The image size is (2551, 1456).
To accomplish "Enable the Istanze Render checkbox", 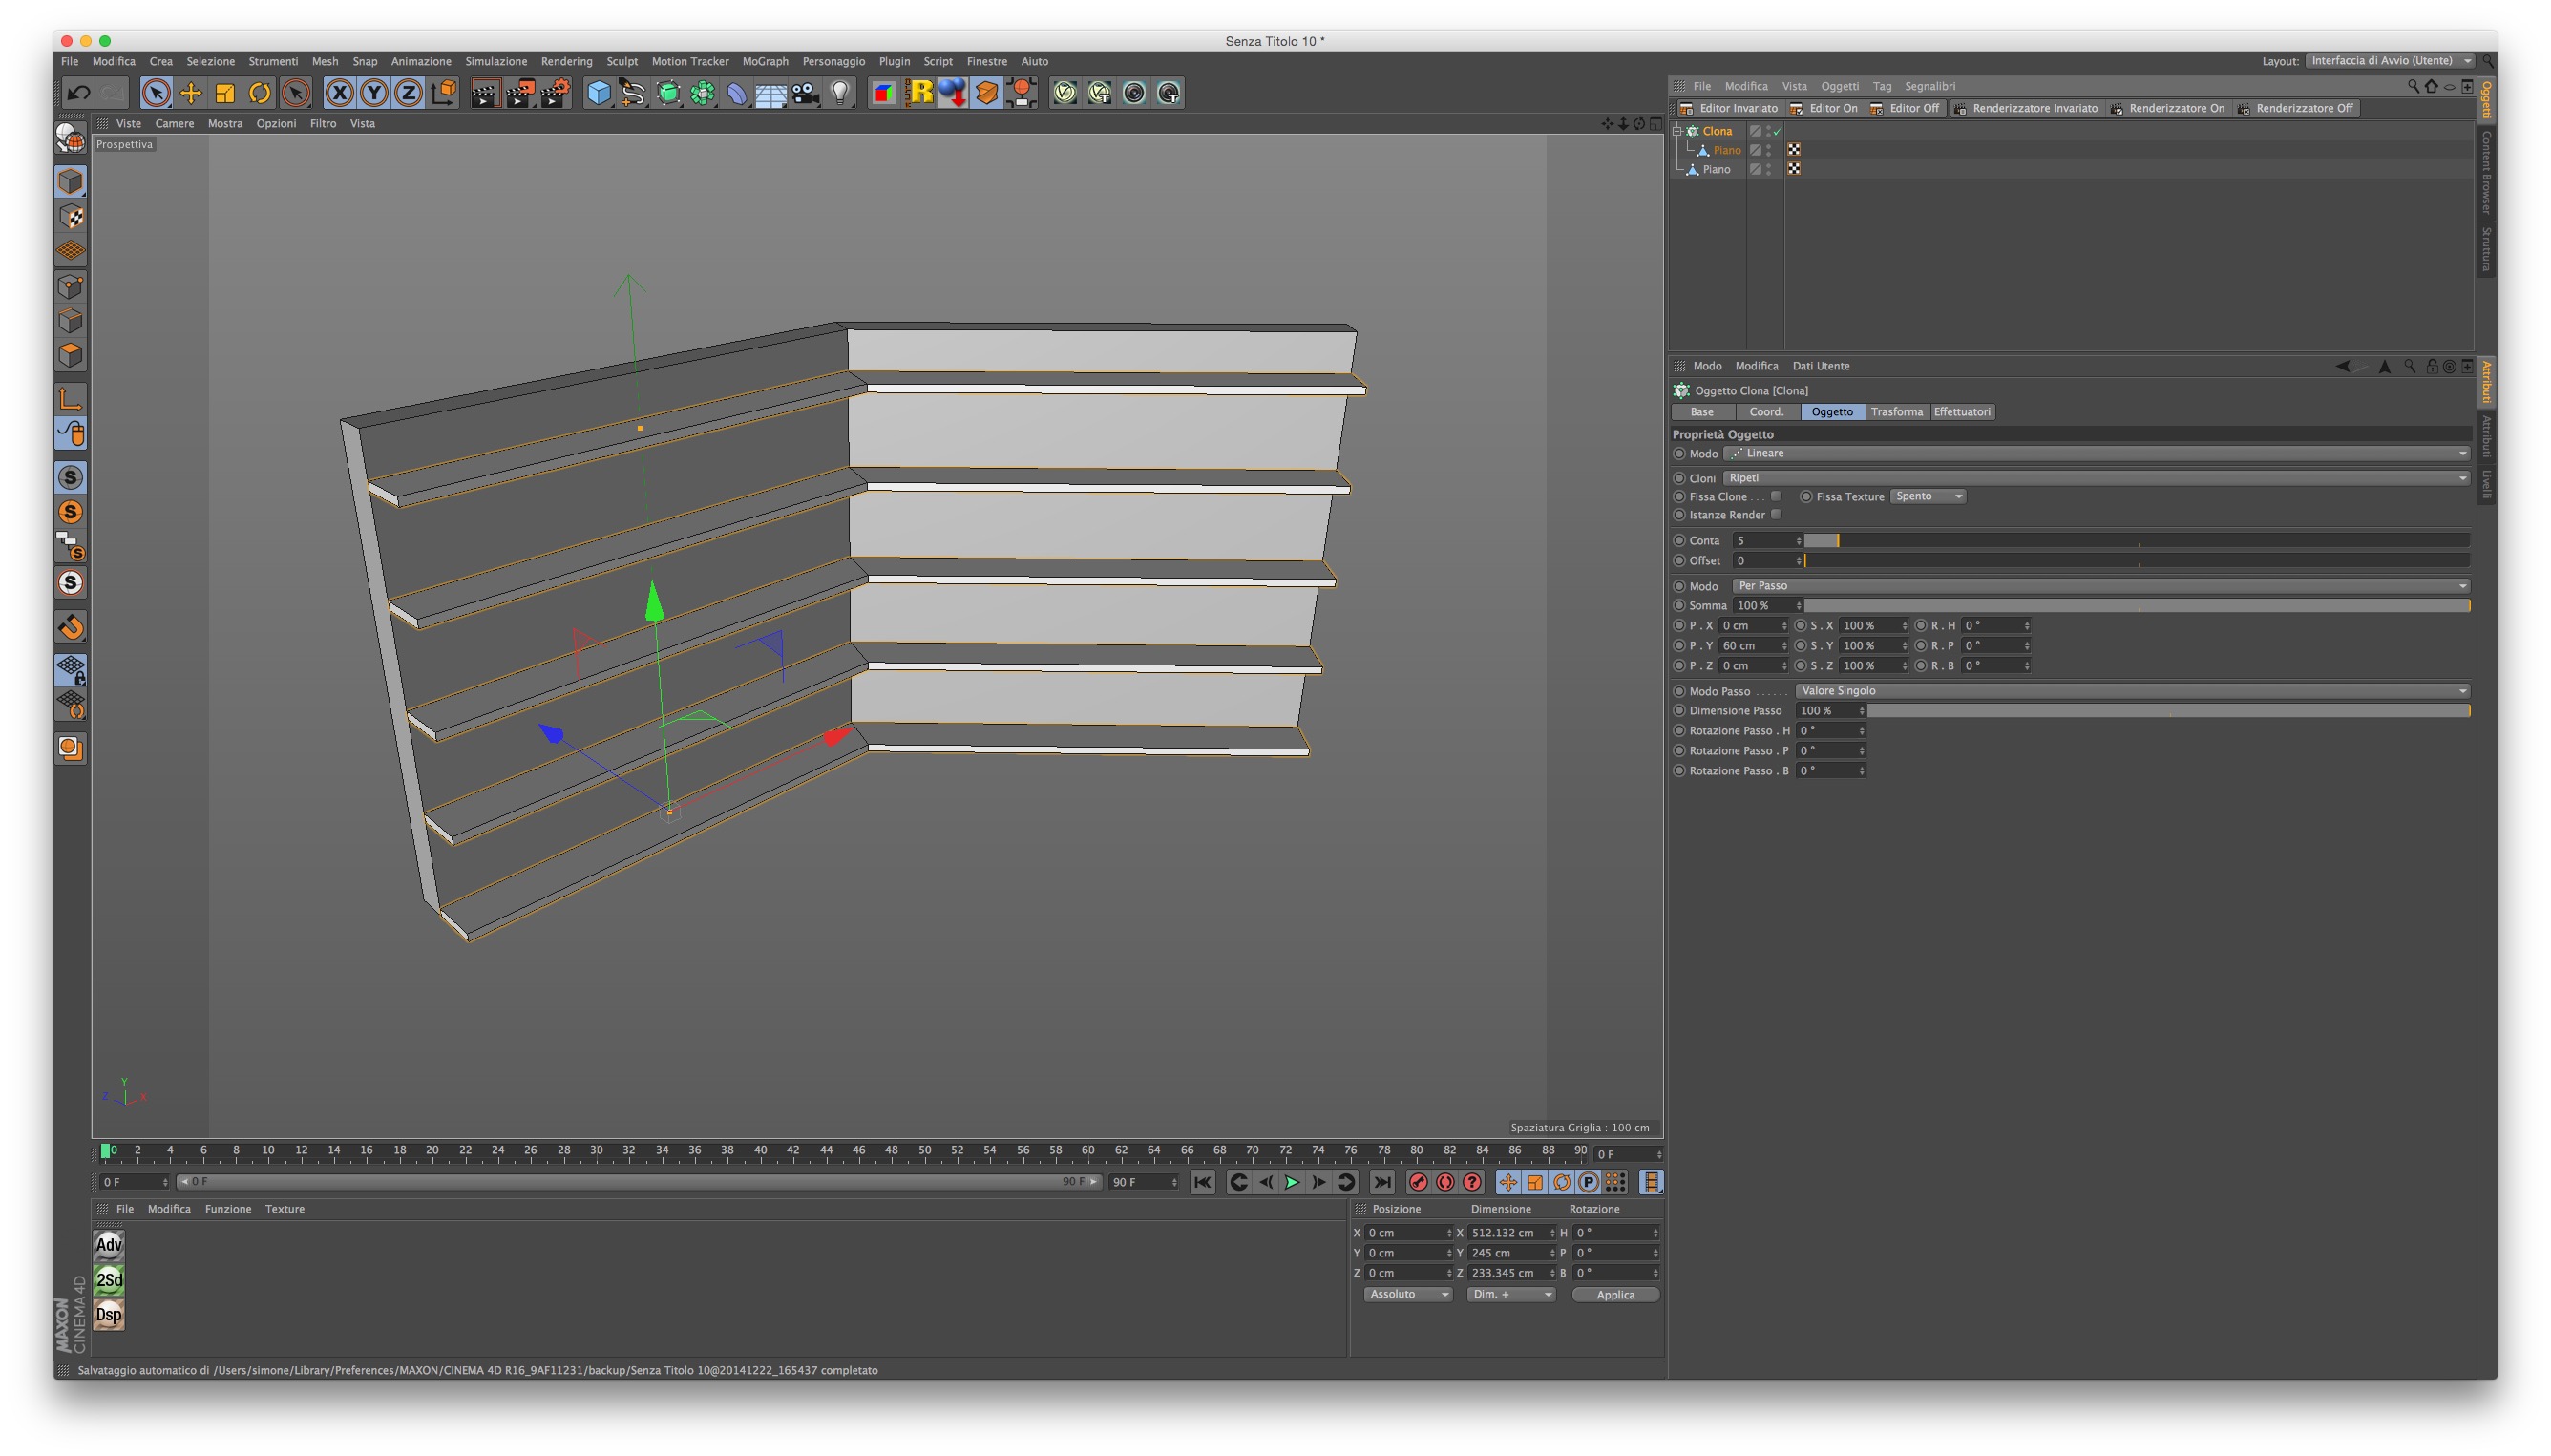I will point(1776,515).
